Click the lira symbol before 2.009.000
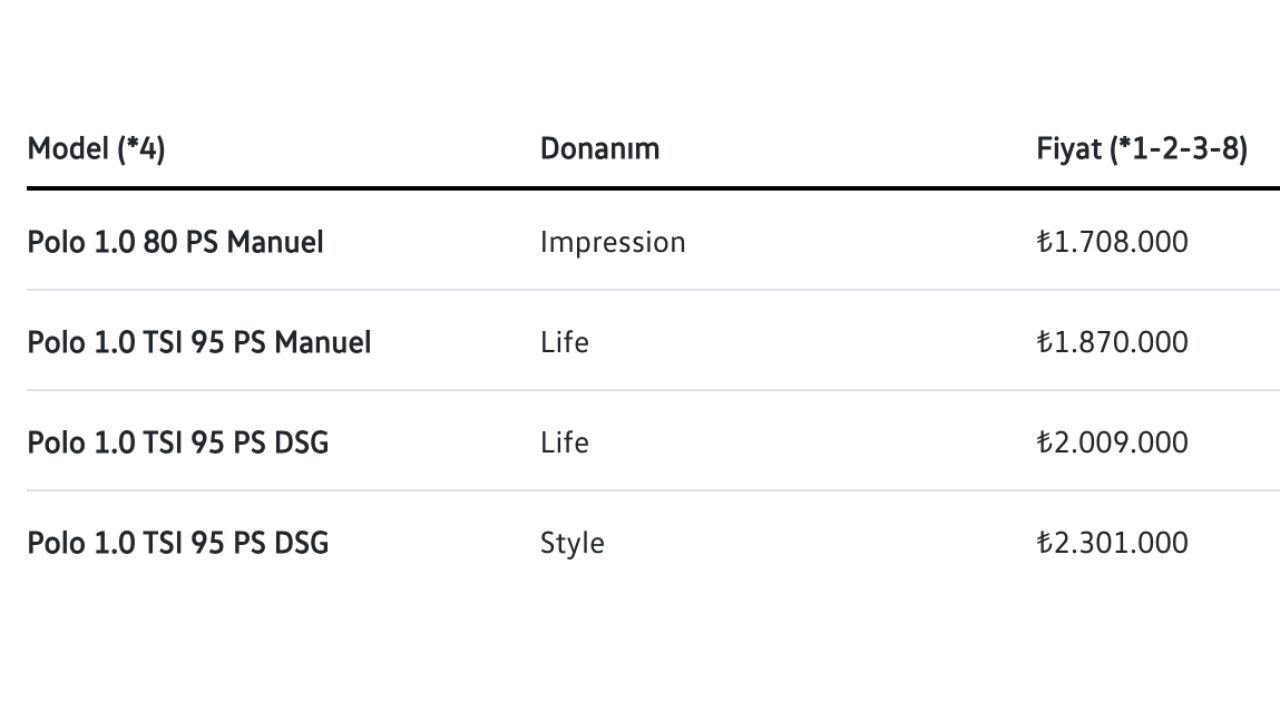This screenshot has height=720, width=1280. click(x=1044, y=443)
